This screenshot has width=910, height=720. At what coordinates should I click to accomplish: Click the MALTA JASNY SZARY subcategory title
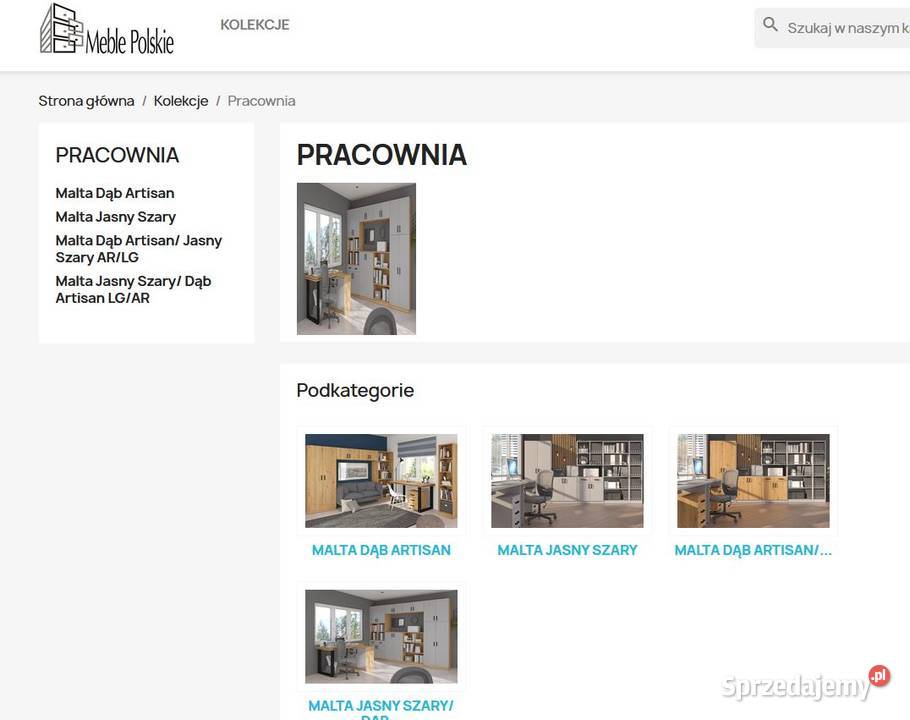[x=567, y=550]
